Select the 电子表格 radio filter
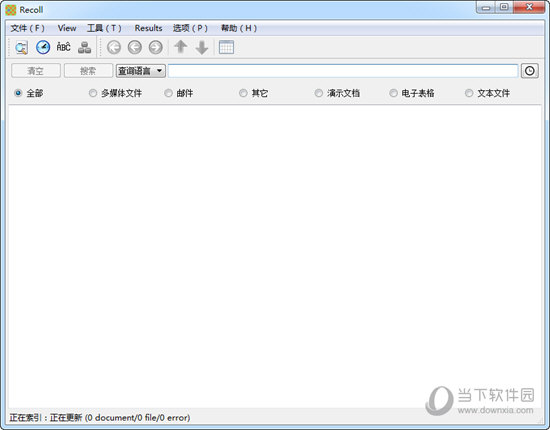Viewport: 550px width, 430px height. [412, 93]
